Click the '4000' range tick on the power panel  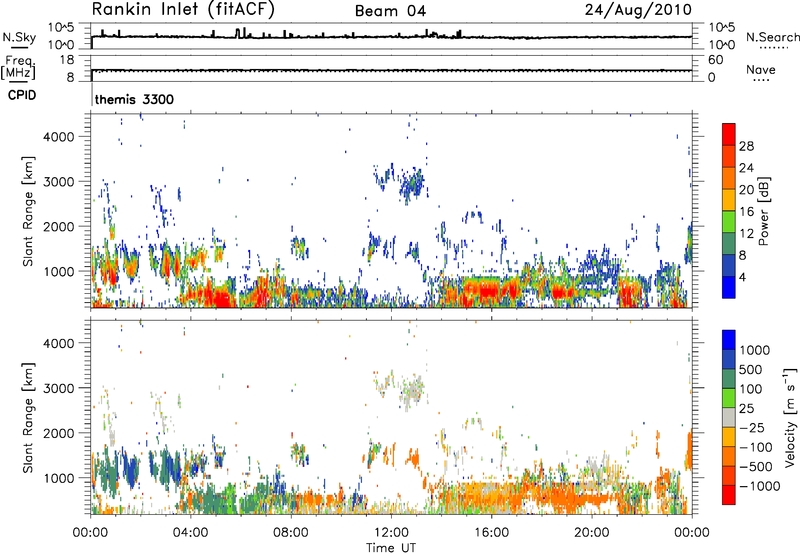59,137
